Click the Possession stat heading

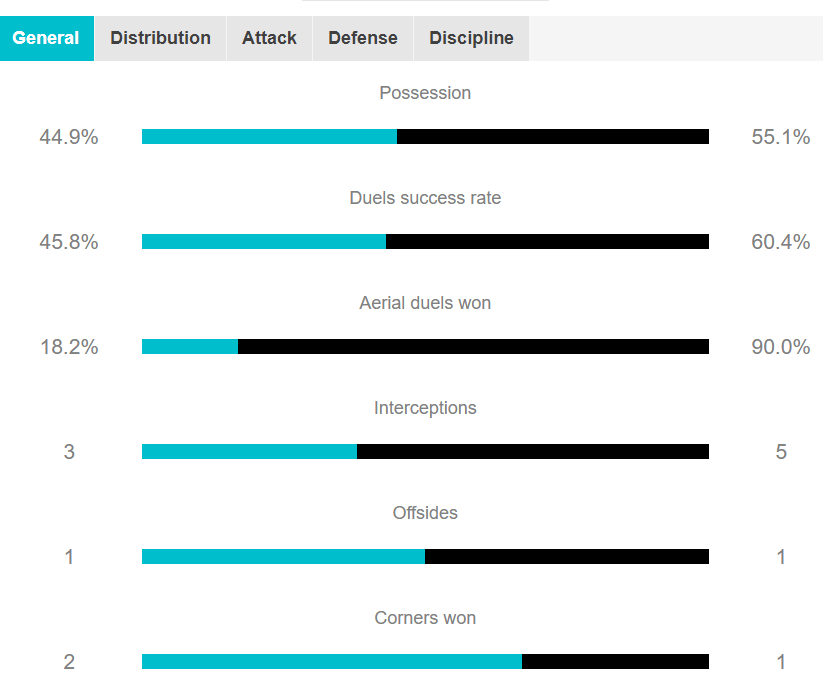click(x=425, y=93)
